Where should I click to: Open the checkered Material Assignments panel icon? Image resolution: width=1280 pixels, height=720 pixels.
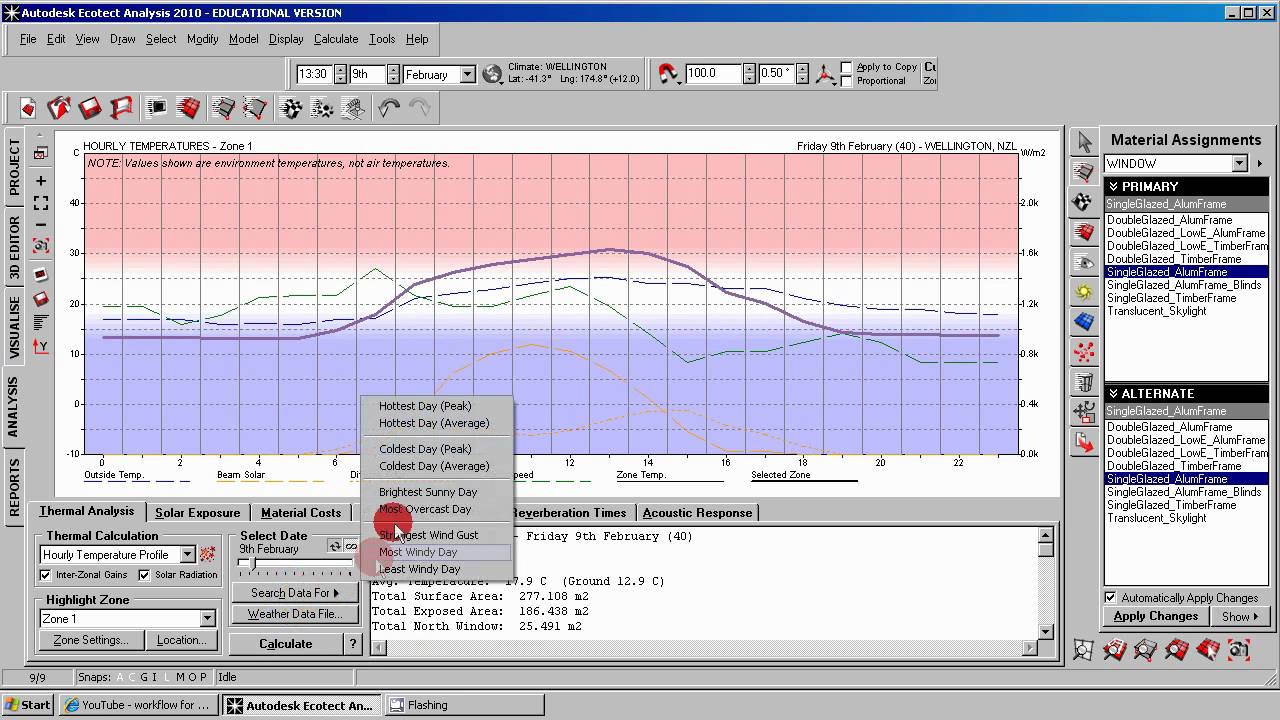tap(1084, 202)
